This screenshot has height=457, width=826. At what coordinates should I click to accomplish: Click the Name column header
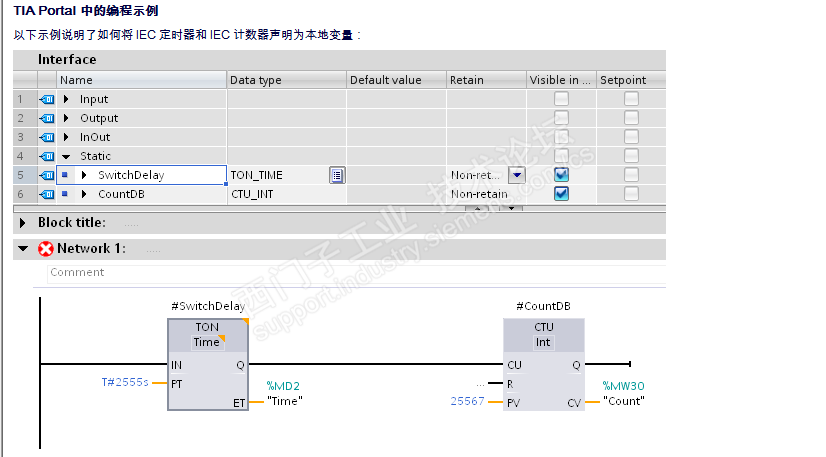141,80
